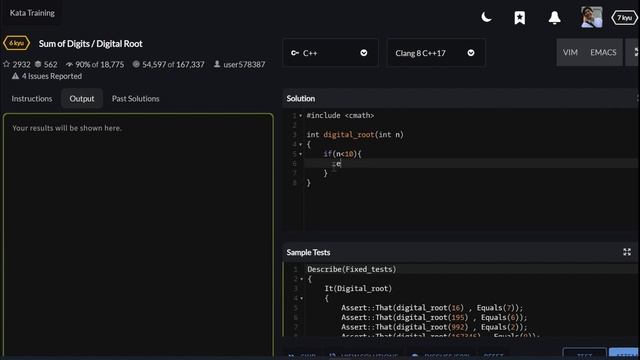Click the if(n<10){ line

coord(342,154)
